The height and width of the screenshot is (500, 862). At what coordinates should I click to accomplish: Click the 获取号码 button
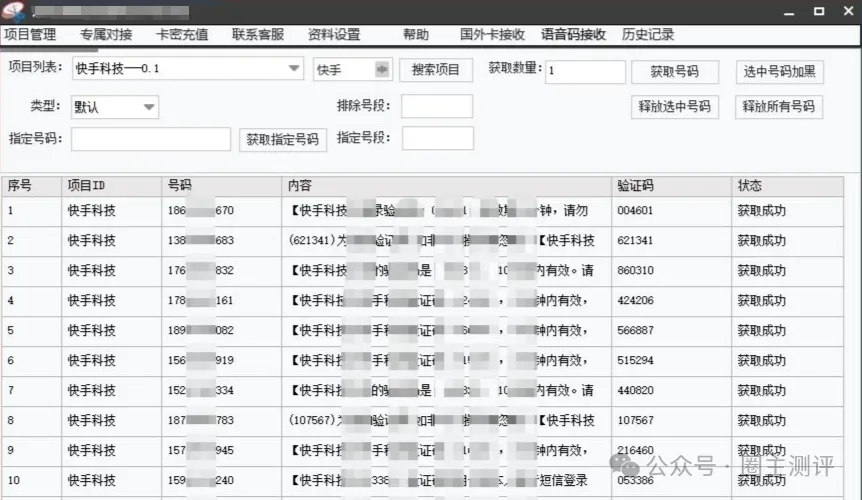click(x=675, y=72)
